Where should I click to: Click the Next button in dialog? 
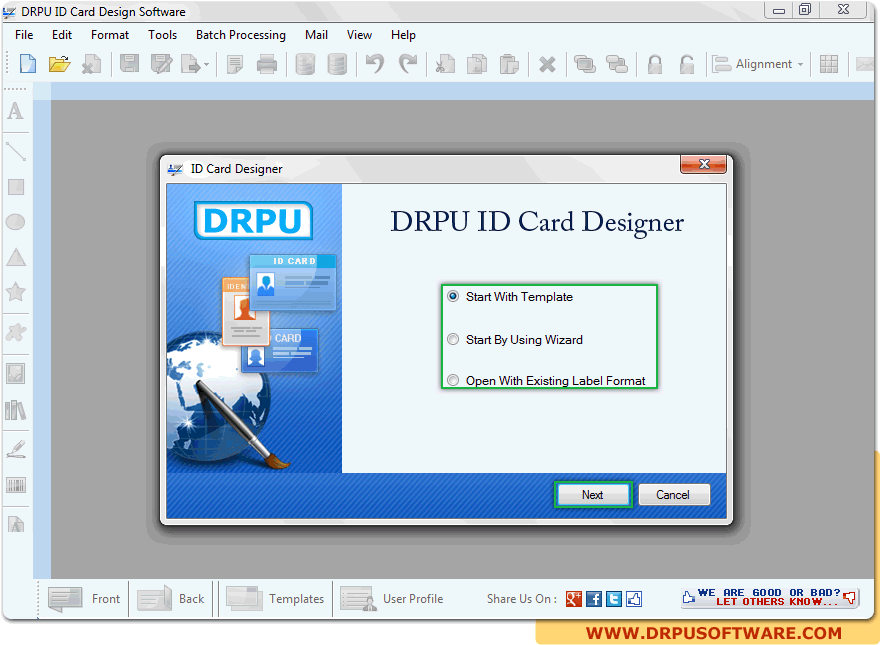[x=593, y=495]
